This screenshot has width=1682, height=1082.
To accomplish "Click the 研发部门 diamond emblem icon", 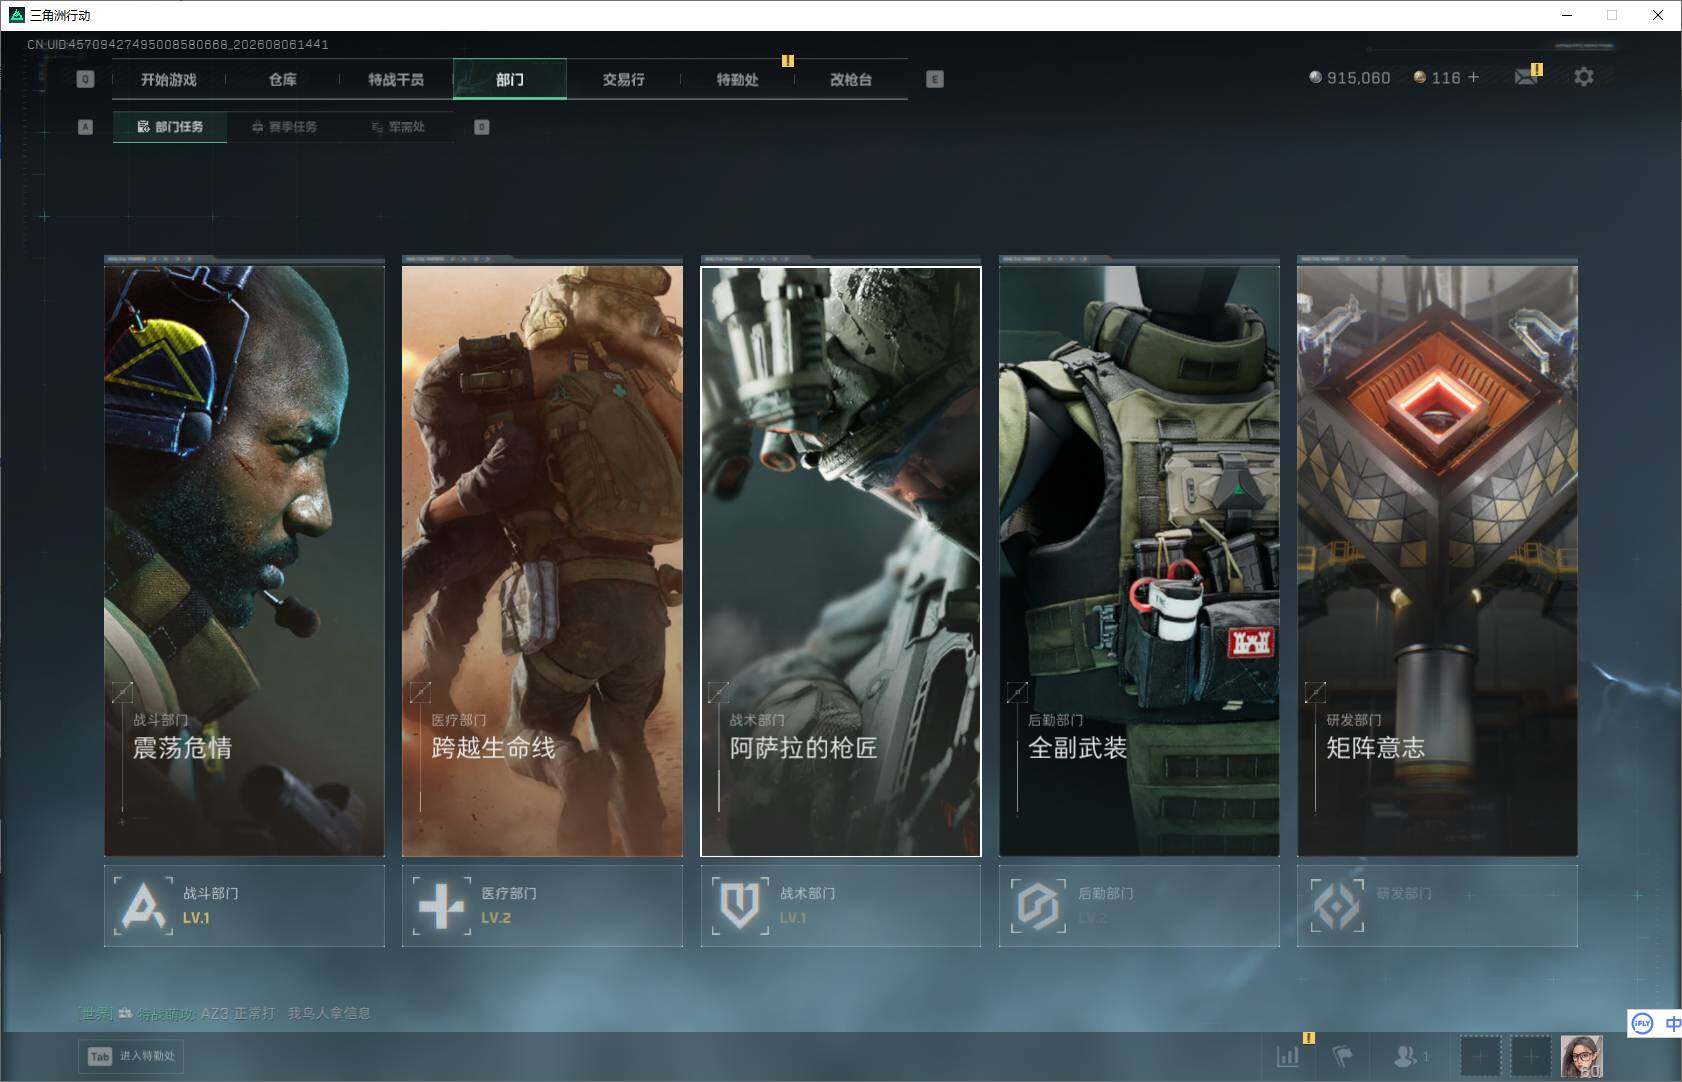I will 1337,906.
